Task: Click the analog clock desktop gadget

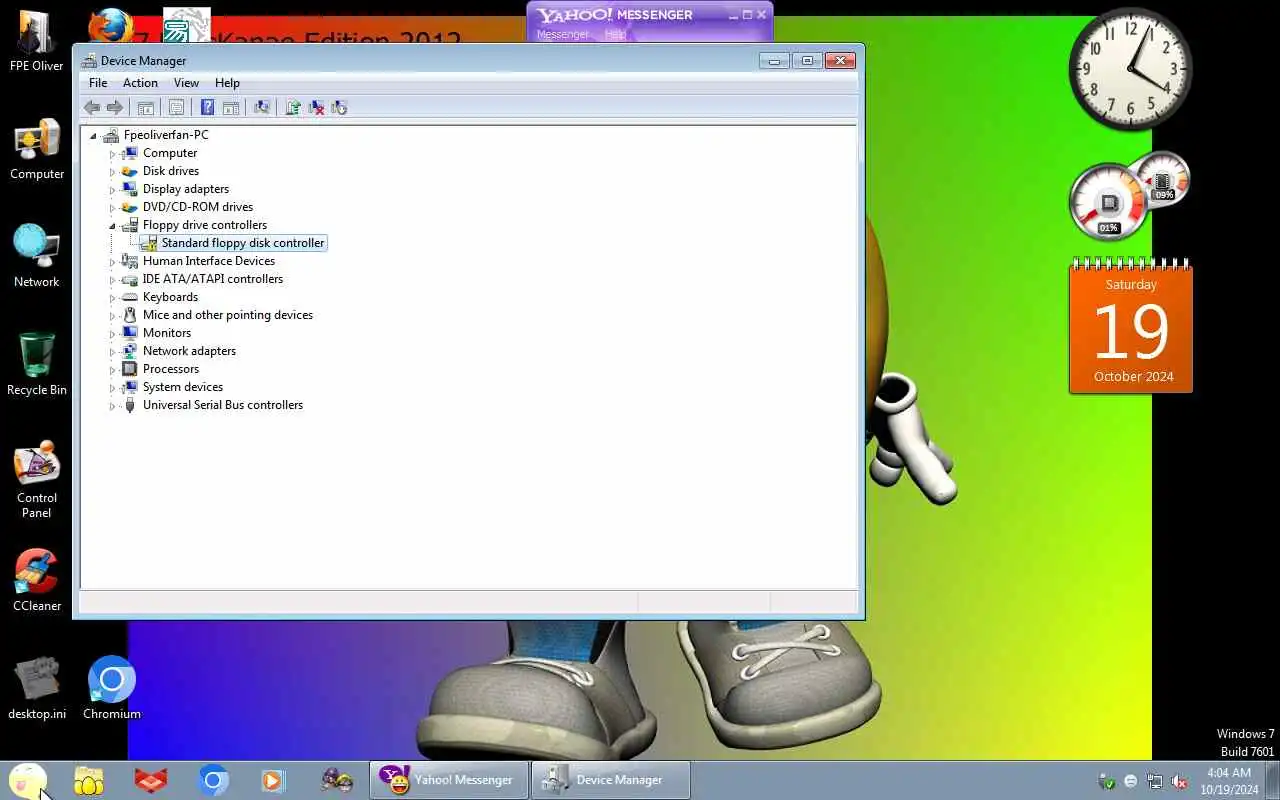Action: click(x=1131, y=69)
